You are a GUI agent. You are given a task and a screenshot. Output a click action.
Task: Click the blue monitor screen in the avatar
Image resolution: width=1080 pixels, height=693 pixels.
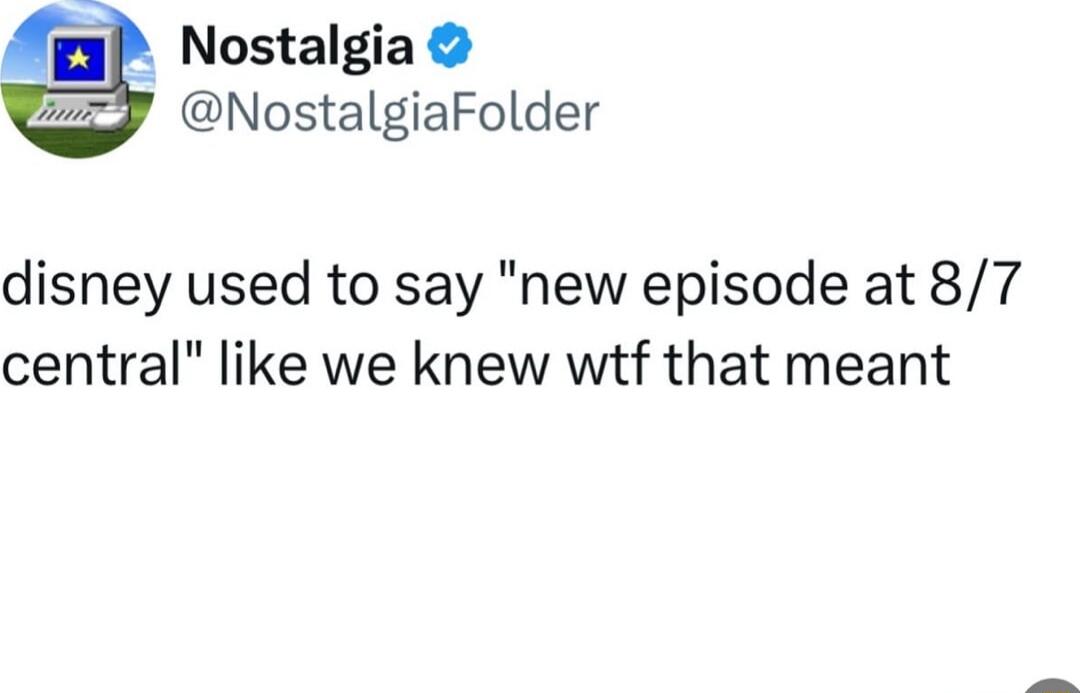(x=79, y=60)
